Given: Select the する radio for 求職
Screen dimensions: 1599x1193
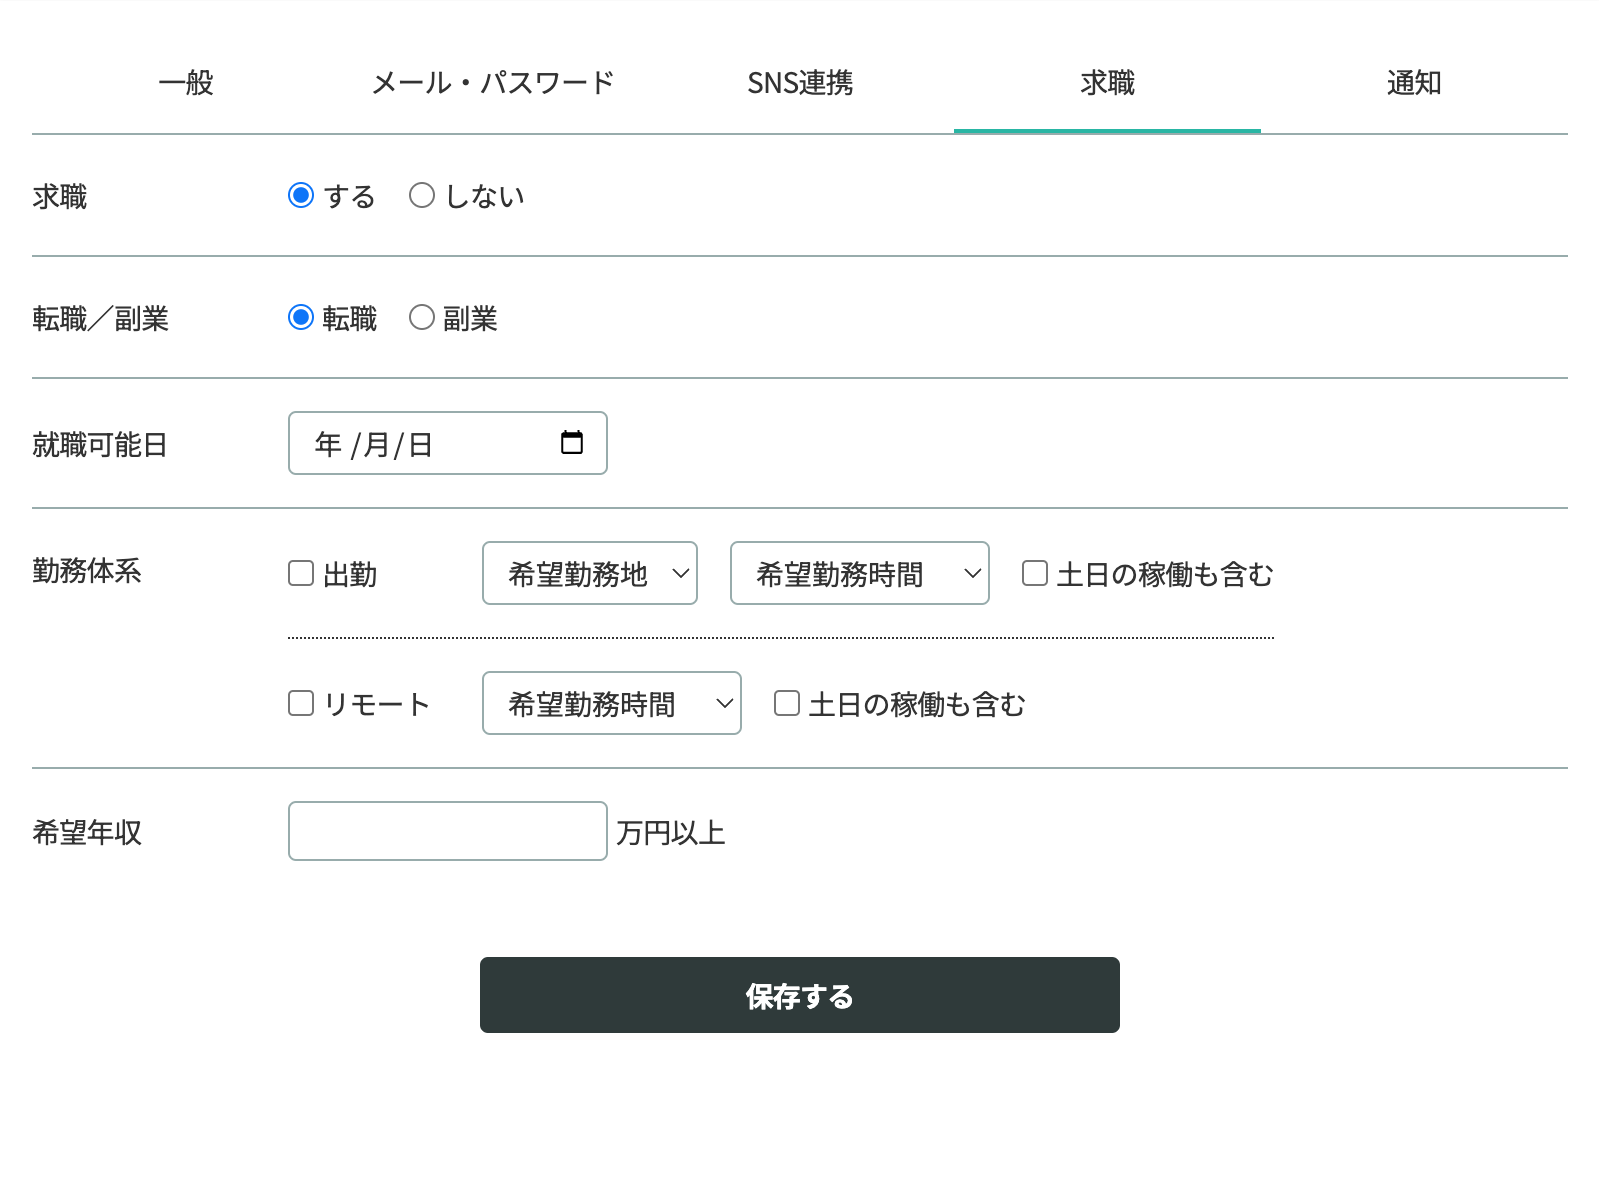Looking at the screenshot, I should tap(301, 195).
